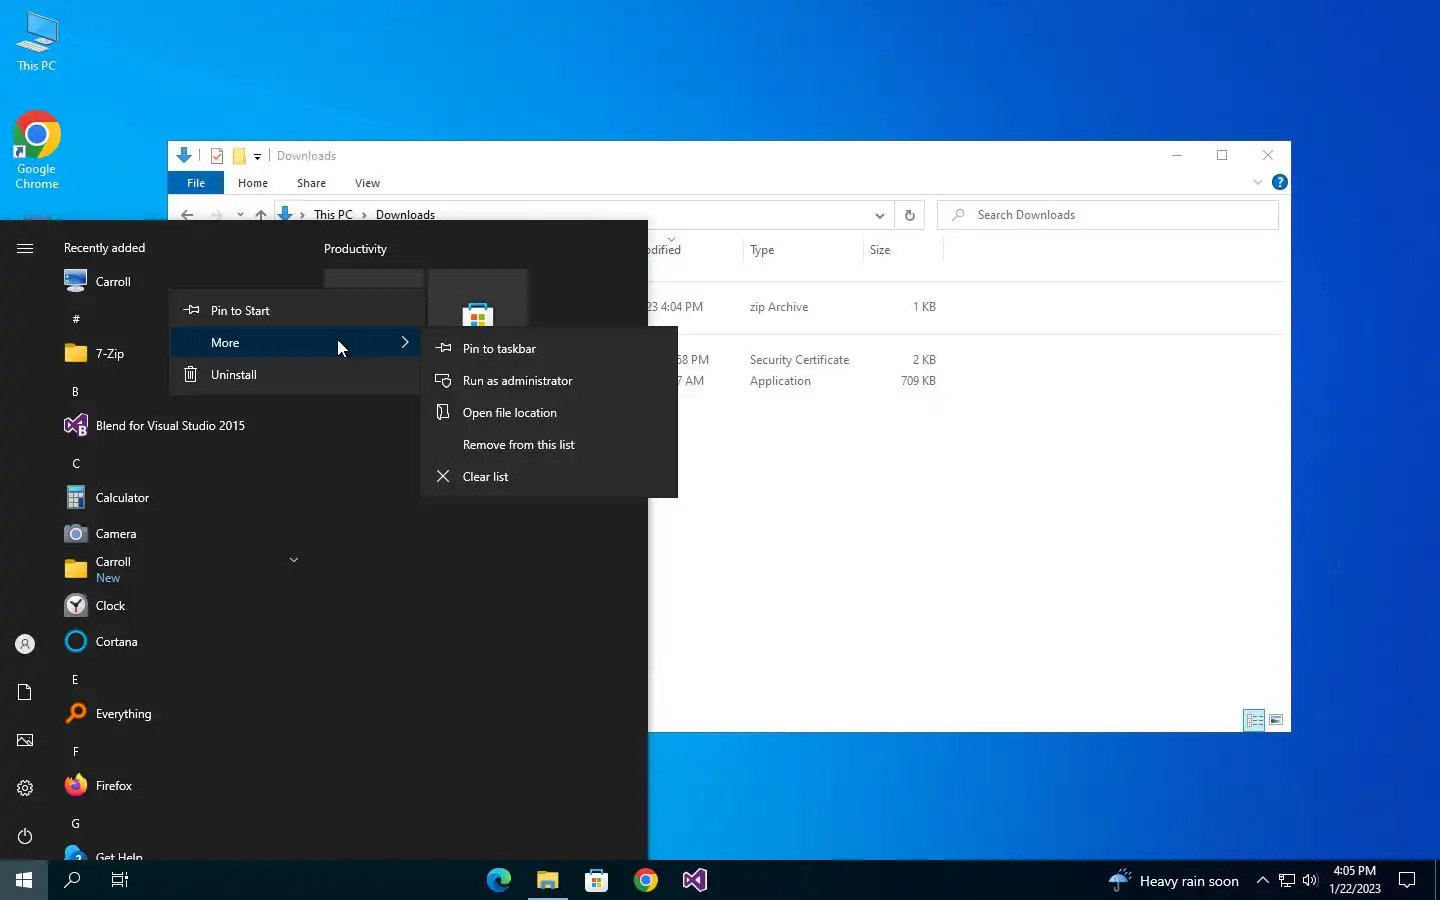
Task: Choose Run as administrator
Action: (x=549, y=380)
